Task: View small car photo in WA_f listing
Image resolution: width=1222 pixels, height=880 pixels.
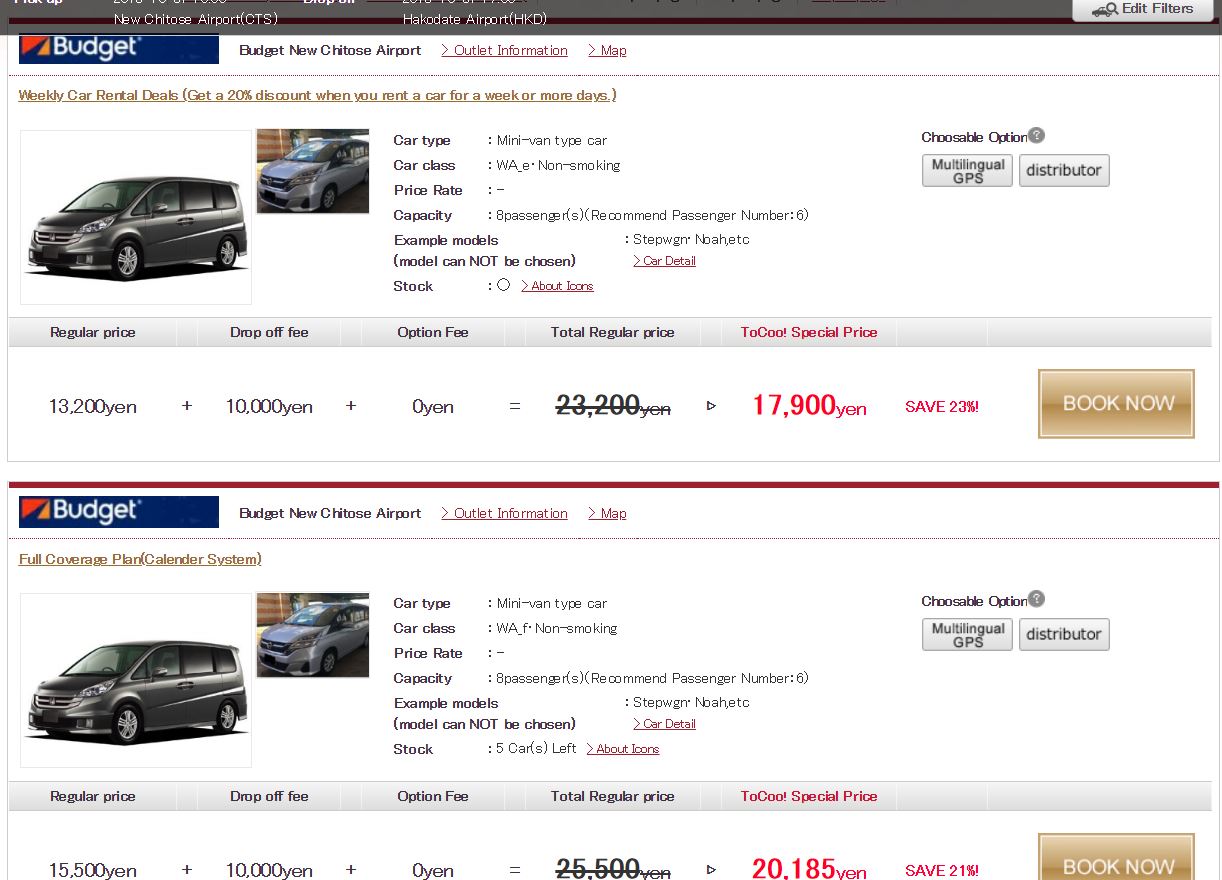Action: point(313,635)
